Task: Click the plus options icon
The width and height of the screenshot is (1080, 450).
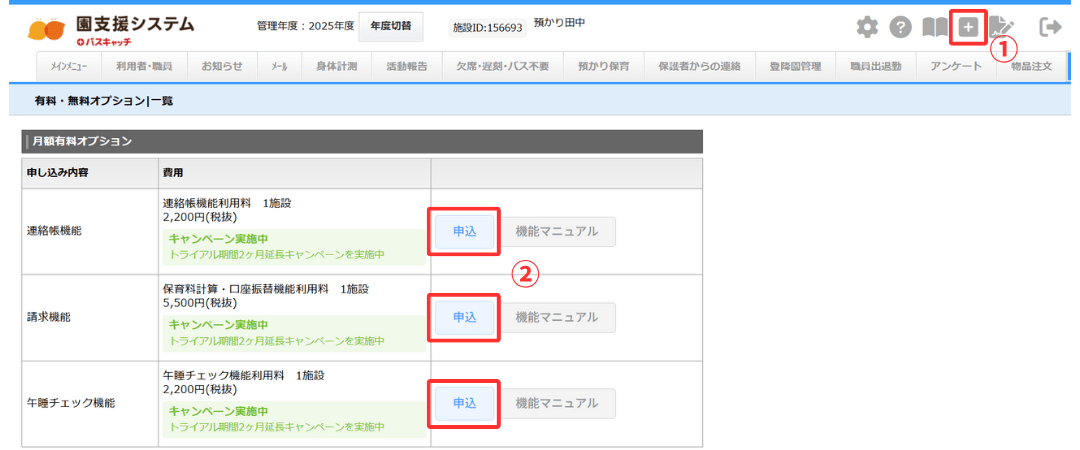Action: [x=968, y=27]
